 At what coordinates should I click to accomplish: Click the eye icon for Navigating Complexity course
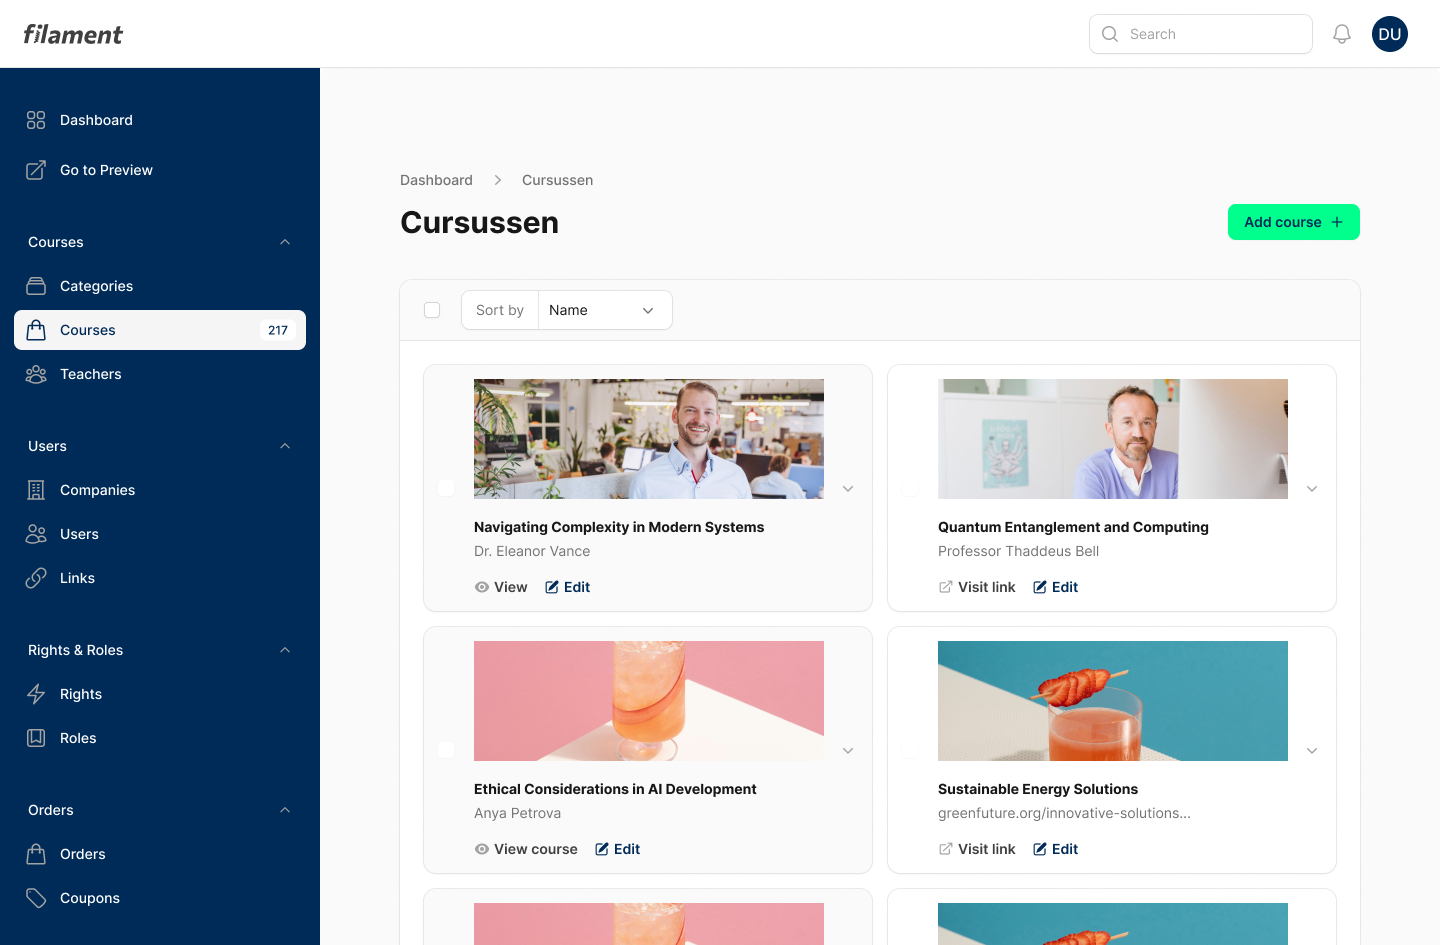[482, 587]
